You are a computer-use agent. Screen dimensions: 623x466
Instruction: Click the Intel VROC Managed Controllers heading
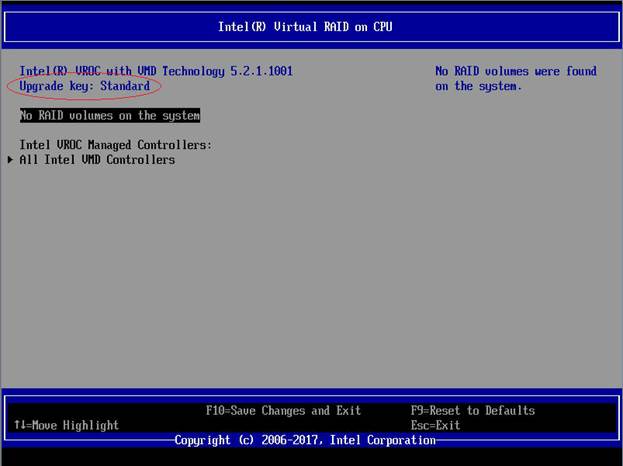115,145
